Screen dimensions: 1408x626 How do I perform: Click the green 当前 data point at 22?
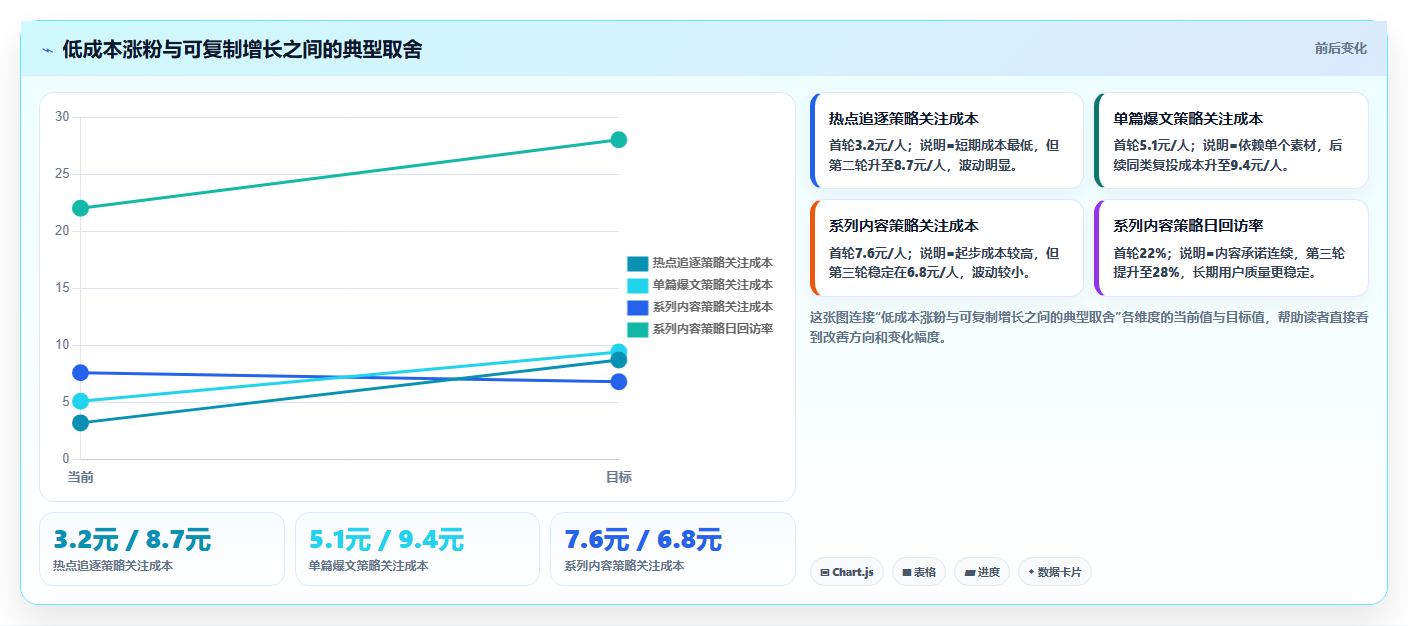(81, 208)
